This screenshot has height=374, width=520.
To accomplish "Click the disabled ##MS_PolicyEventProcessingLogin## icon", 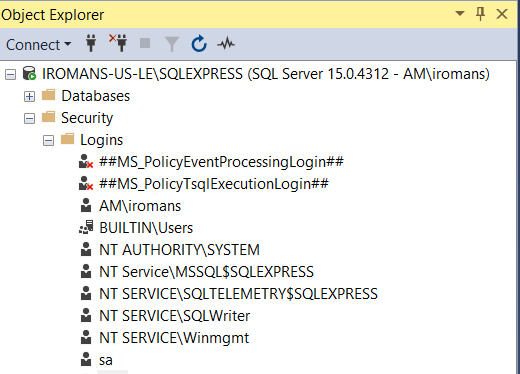I will click(x=86, y=162).
